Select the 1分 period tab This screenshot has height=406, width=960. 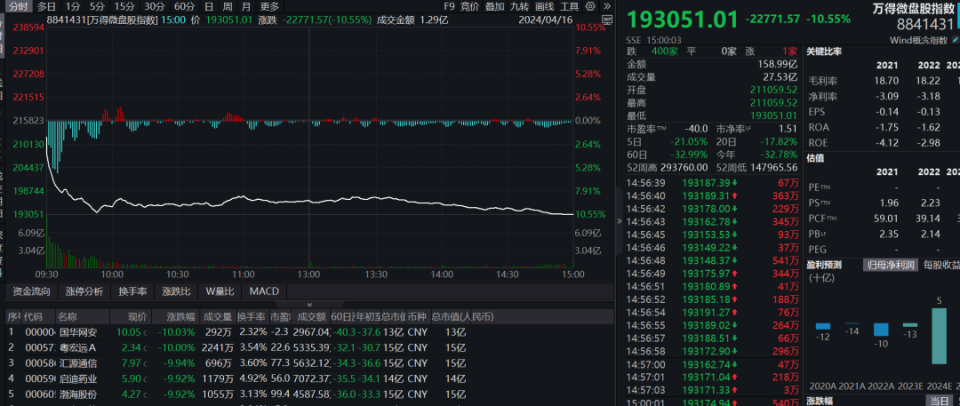click(73, 7)
